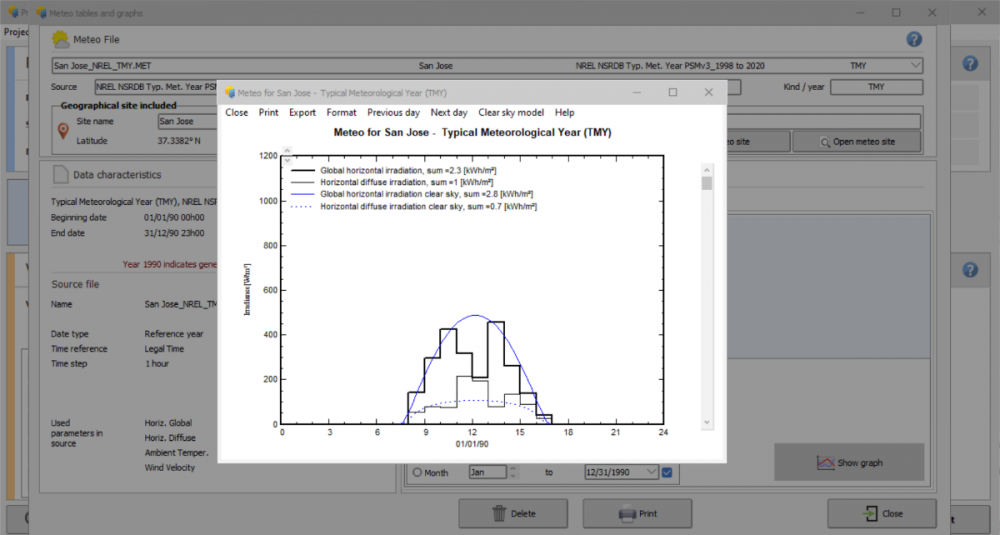Image resolution: width=1000 pixels, height=535 pixels.
Task: Maximize the Meteo for San Jose window
Action: [673, 92]
